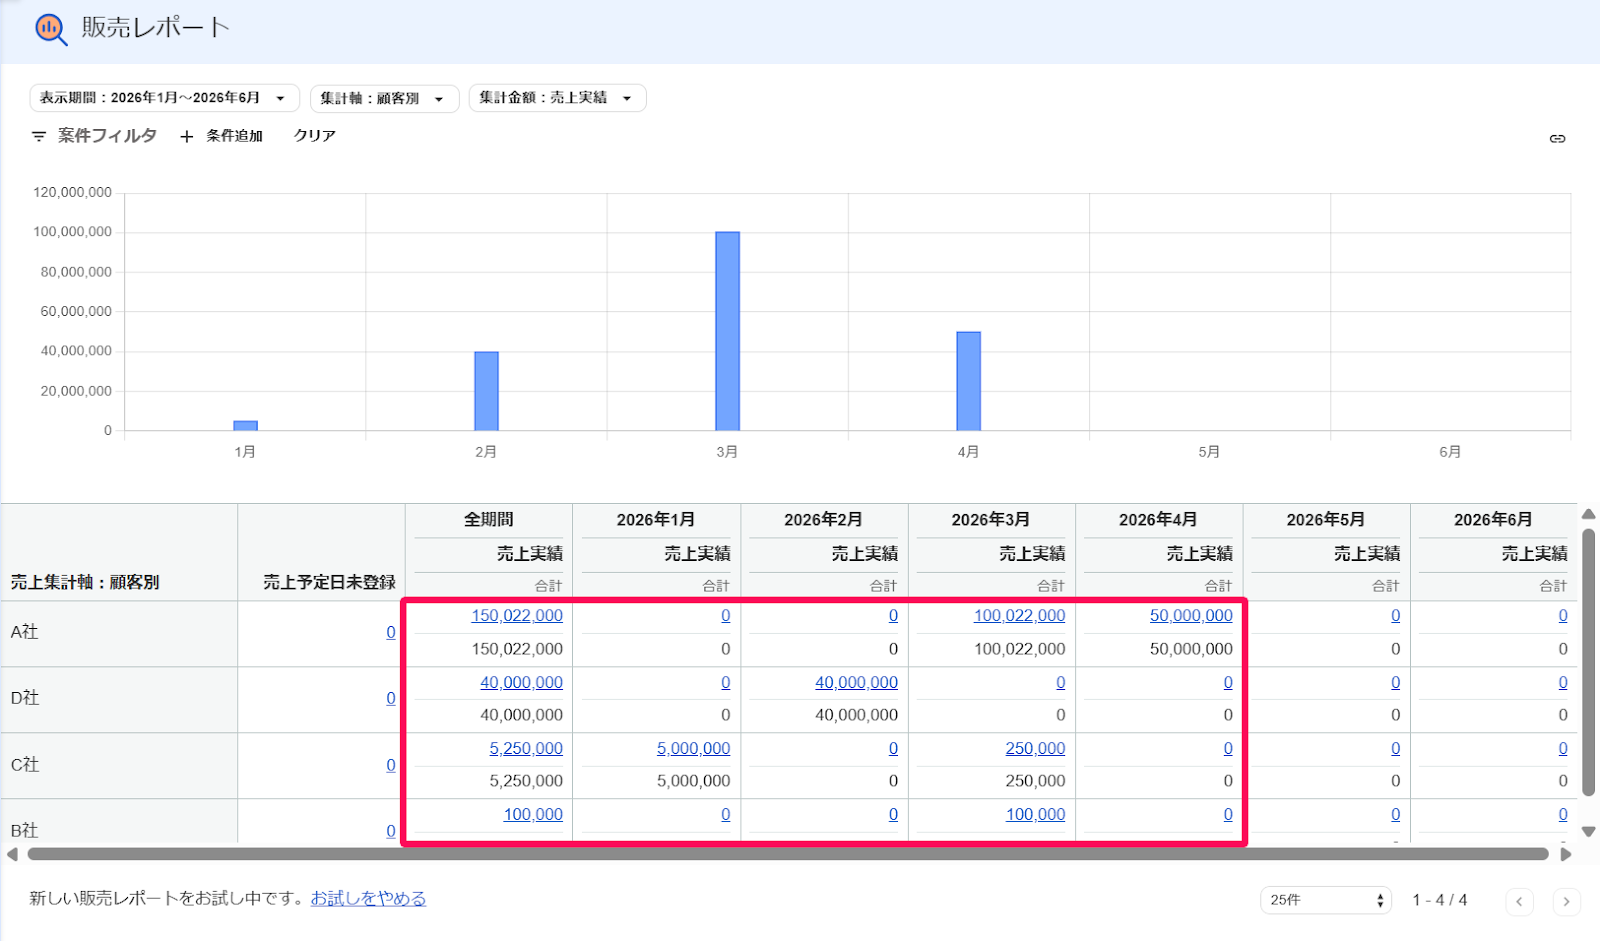Open A社 2026年4月 link 50,000,000
This screenshot has height=941, width=1600.
[x=1191, y=616]
